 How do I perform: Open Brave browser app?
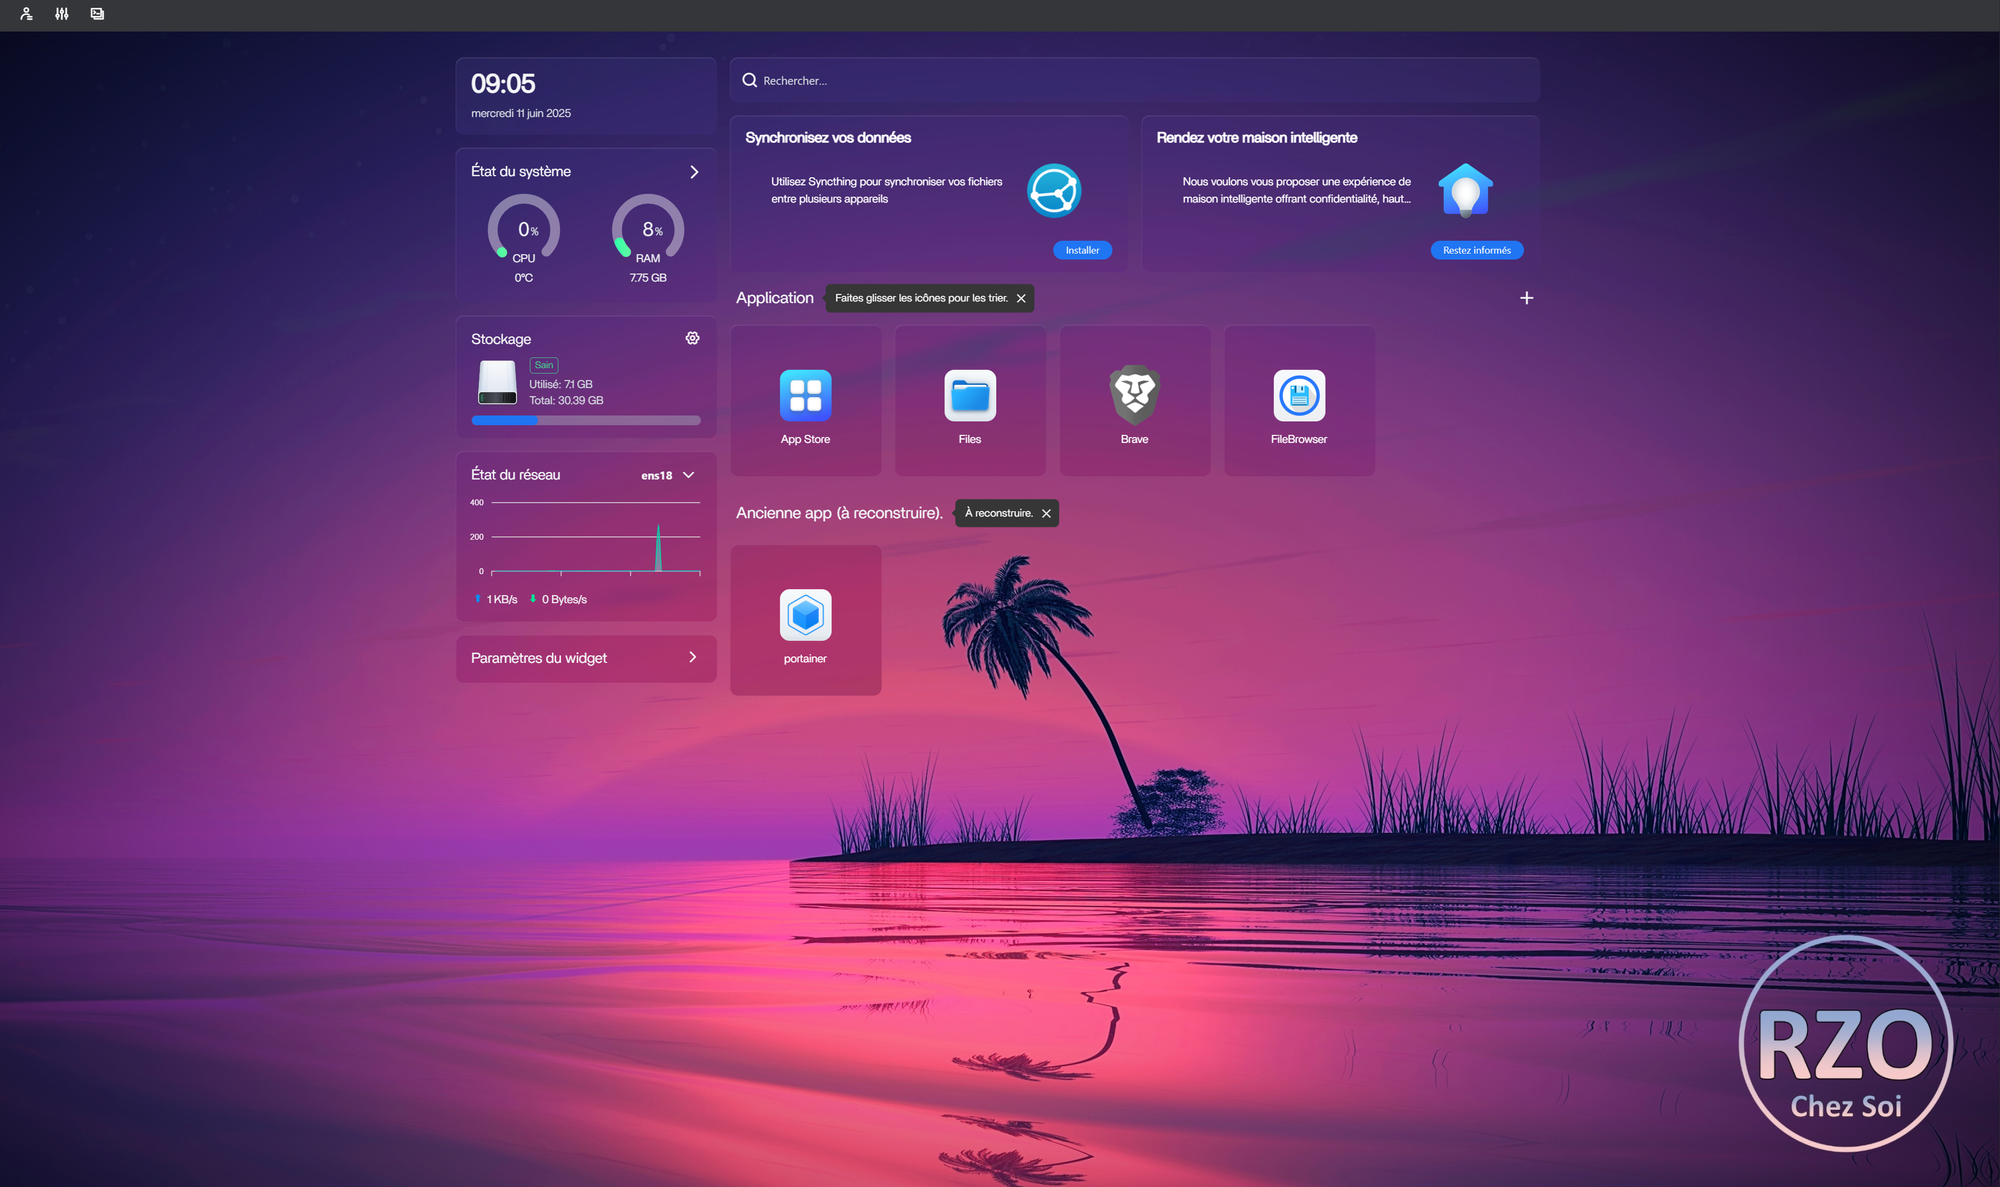[1134, 396]
